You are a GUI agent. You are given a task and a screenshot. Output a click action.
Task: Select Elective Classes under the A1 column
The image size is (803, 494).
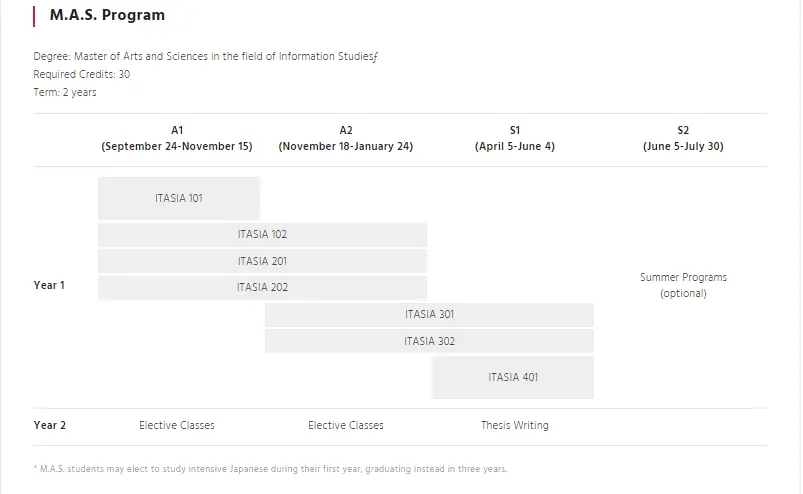click(x=177, y=425)
